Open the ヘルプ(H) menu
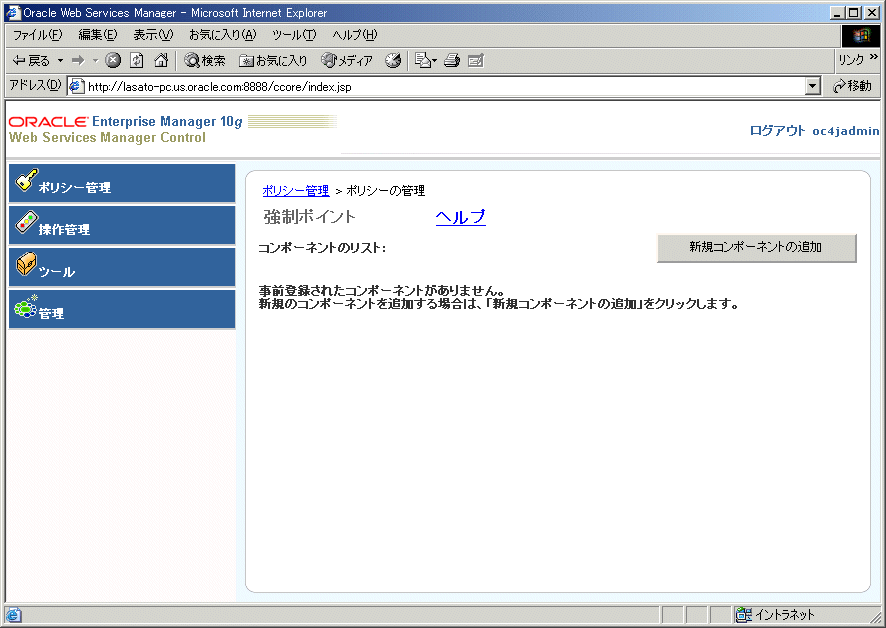The width and height of the screenshot is (886, 628). 354,35
